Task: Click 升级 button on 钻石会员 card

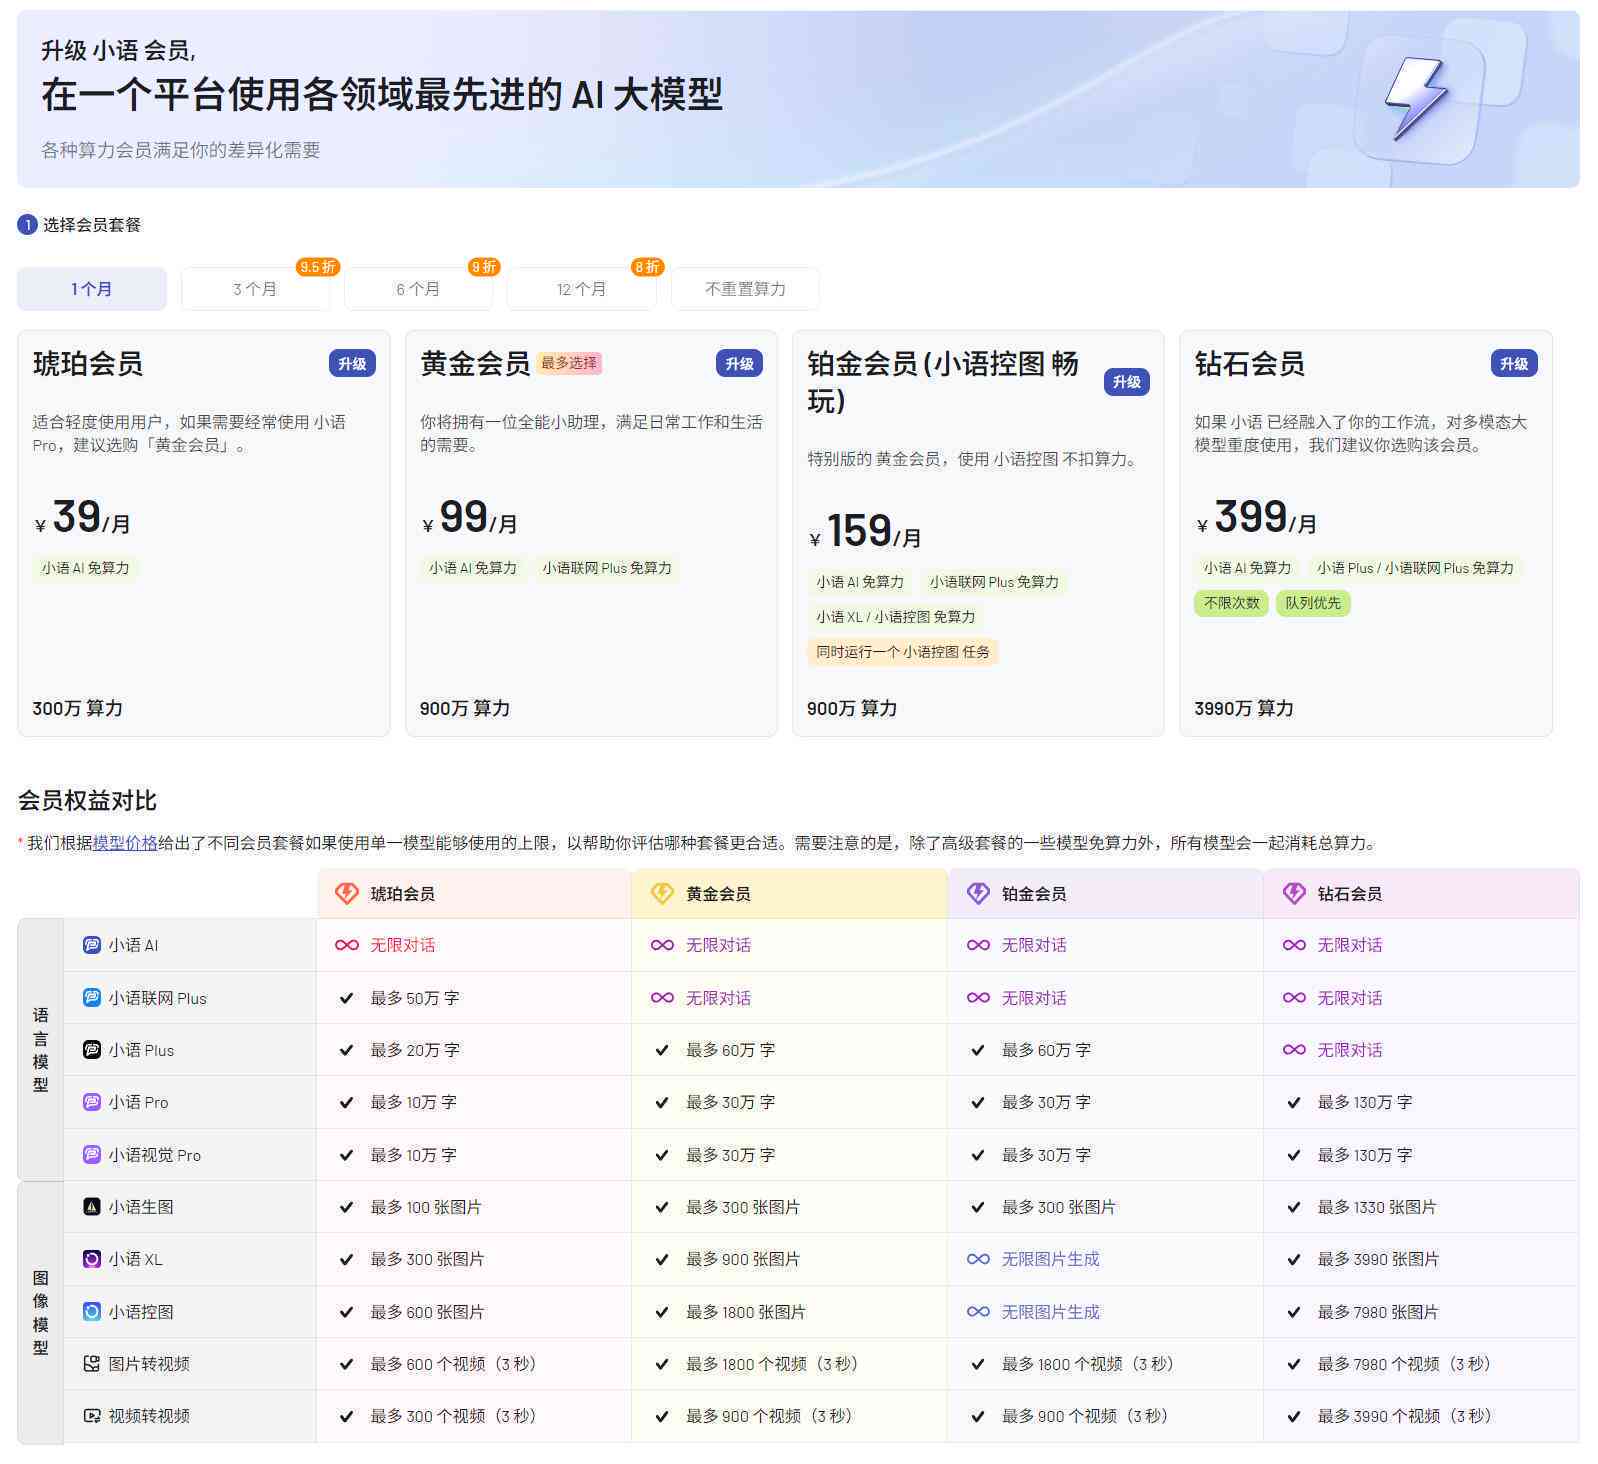Action: coord(1514,363)
